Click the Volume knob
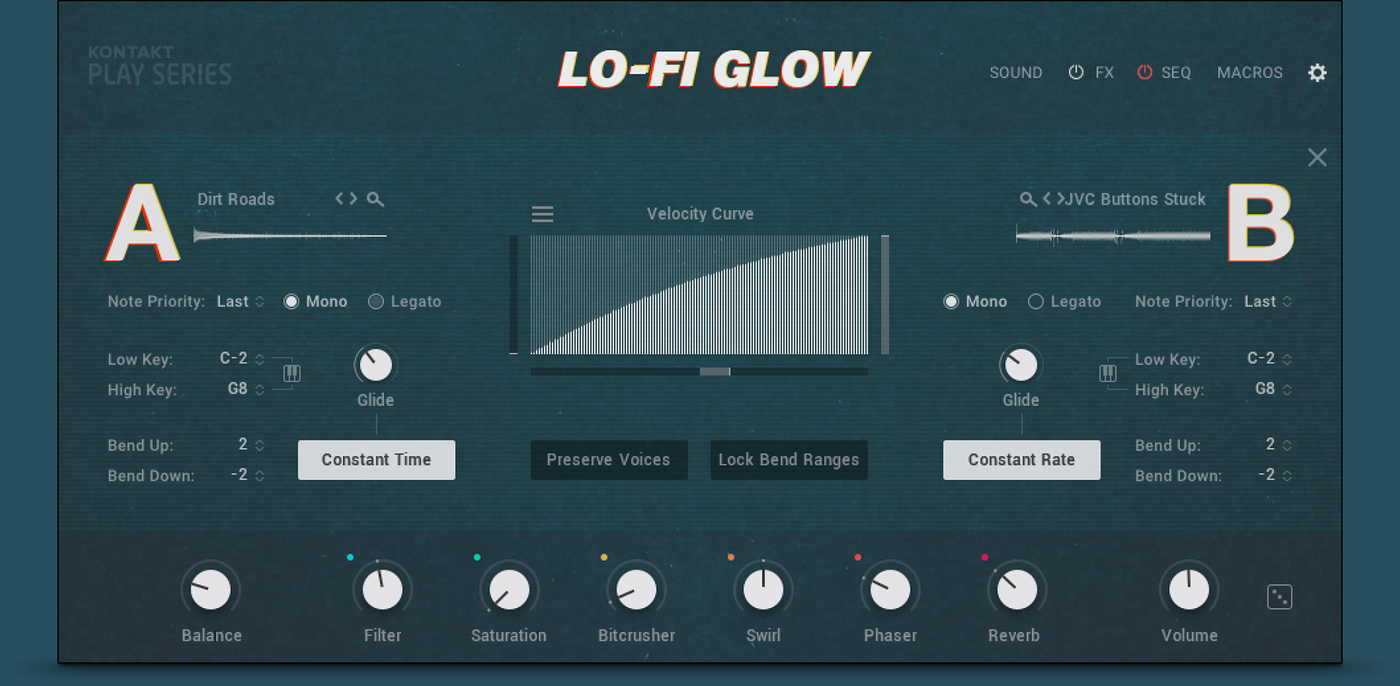The height and width of the screenshot is (686, 1400). click(1189, 590)
